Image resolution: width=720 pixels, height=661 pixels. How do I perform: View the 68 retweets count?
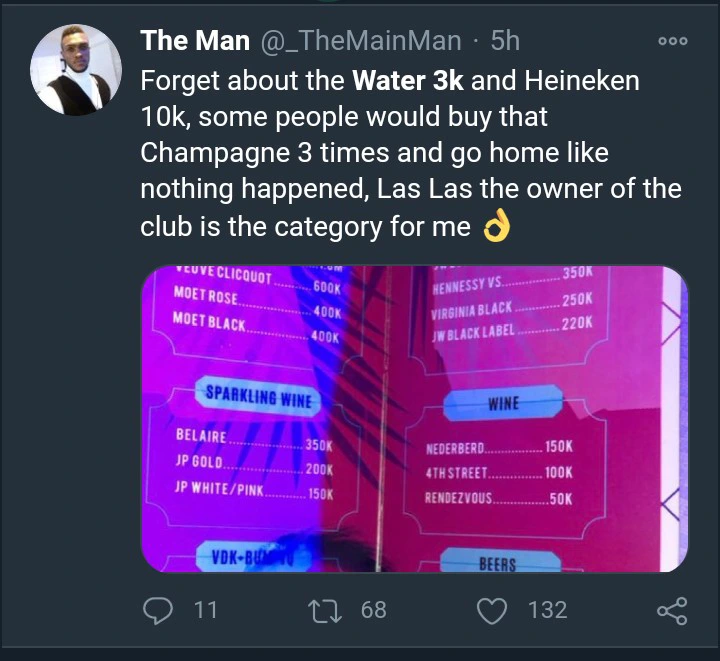coord(373,611)
